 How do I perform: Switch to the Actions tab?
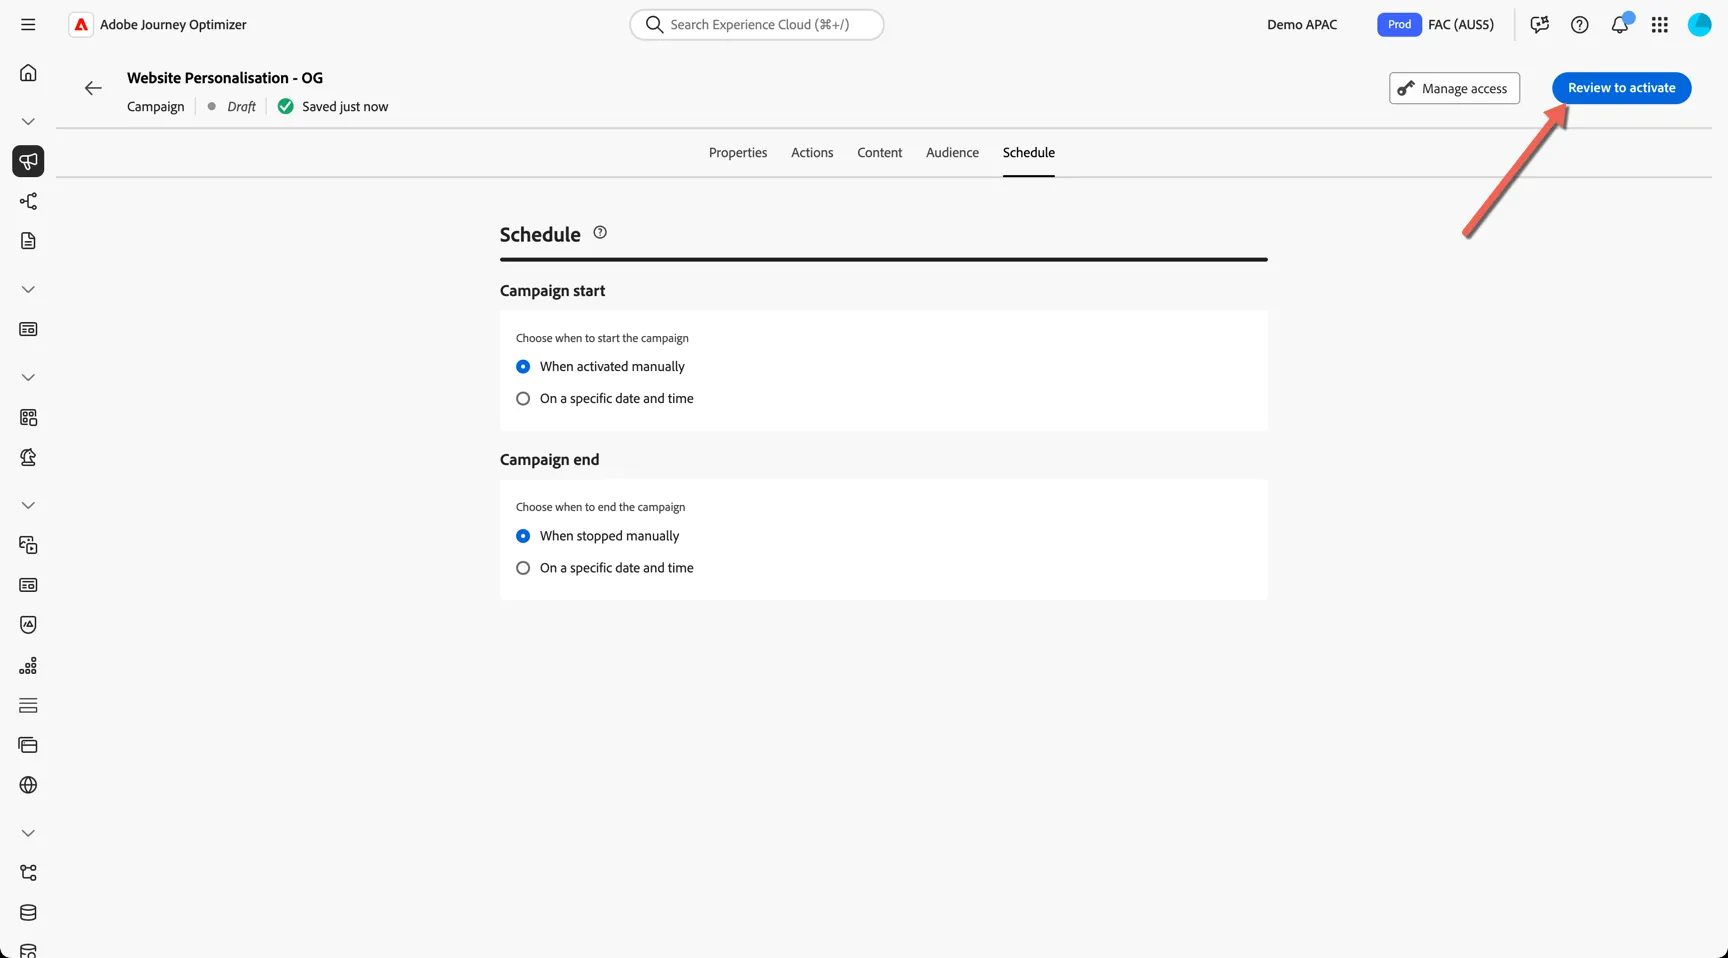click(812, 153)
